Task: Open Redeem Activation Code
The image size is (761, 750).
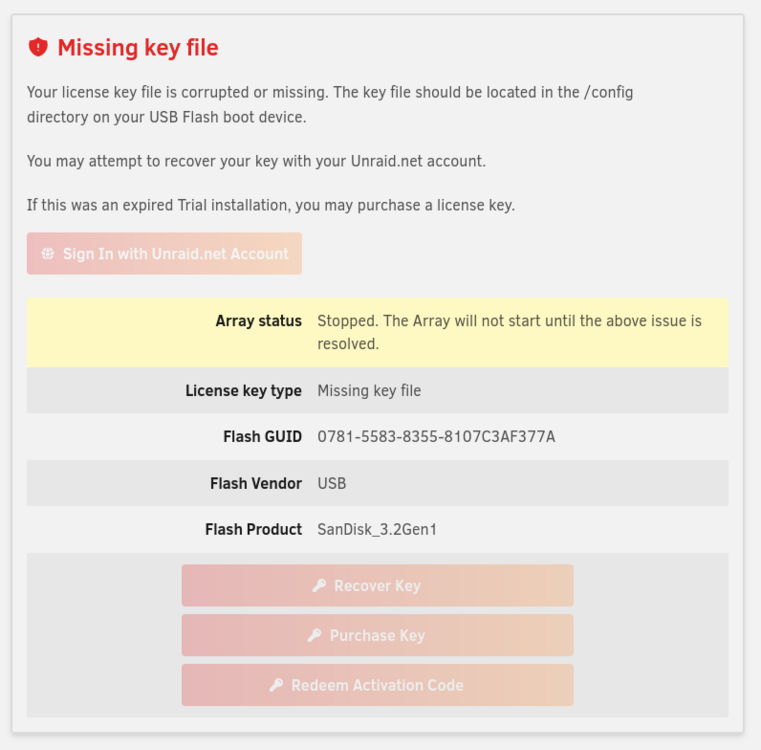Action: click(x=378, y=685)
